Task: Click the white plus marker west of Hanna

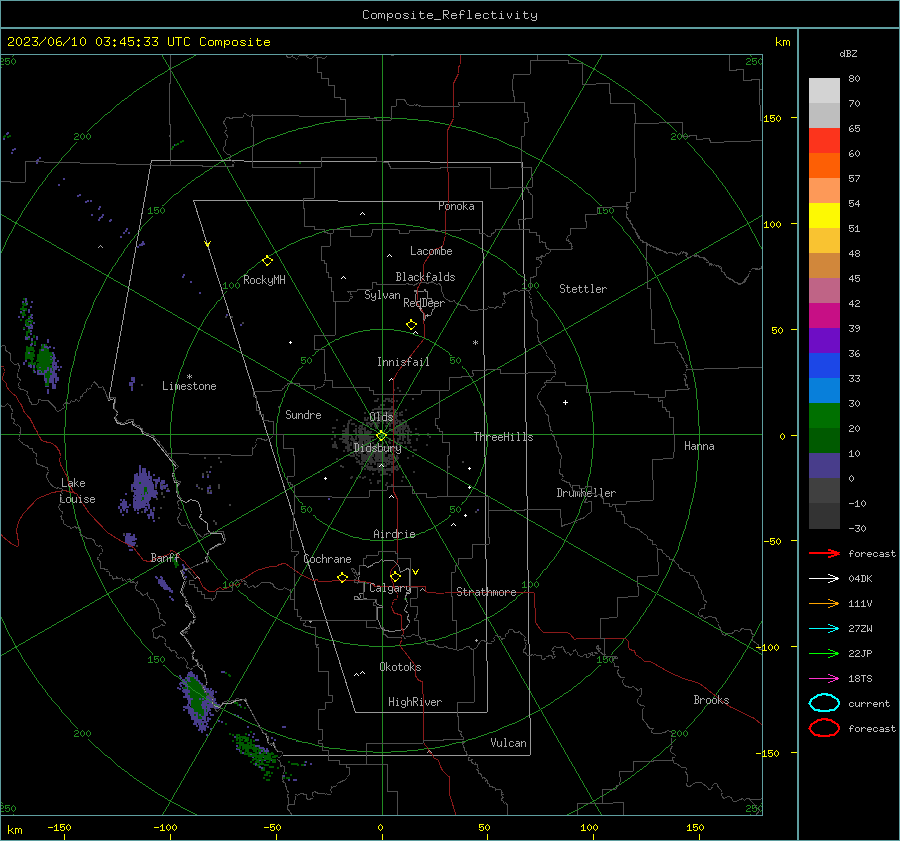Action: coord(565,402)
